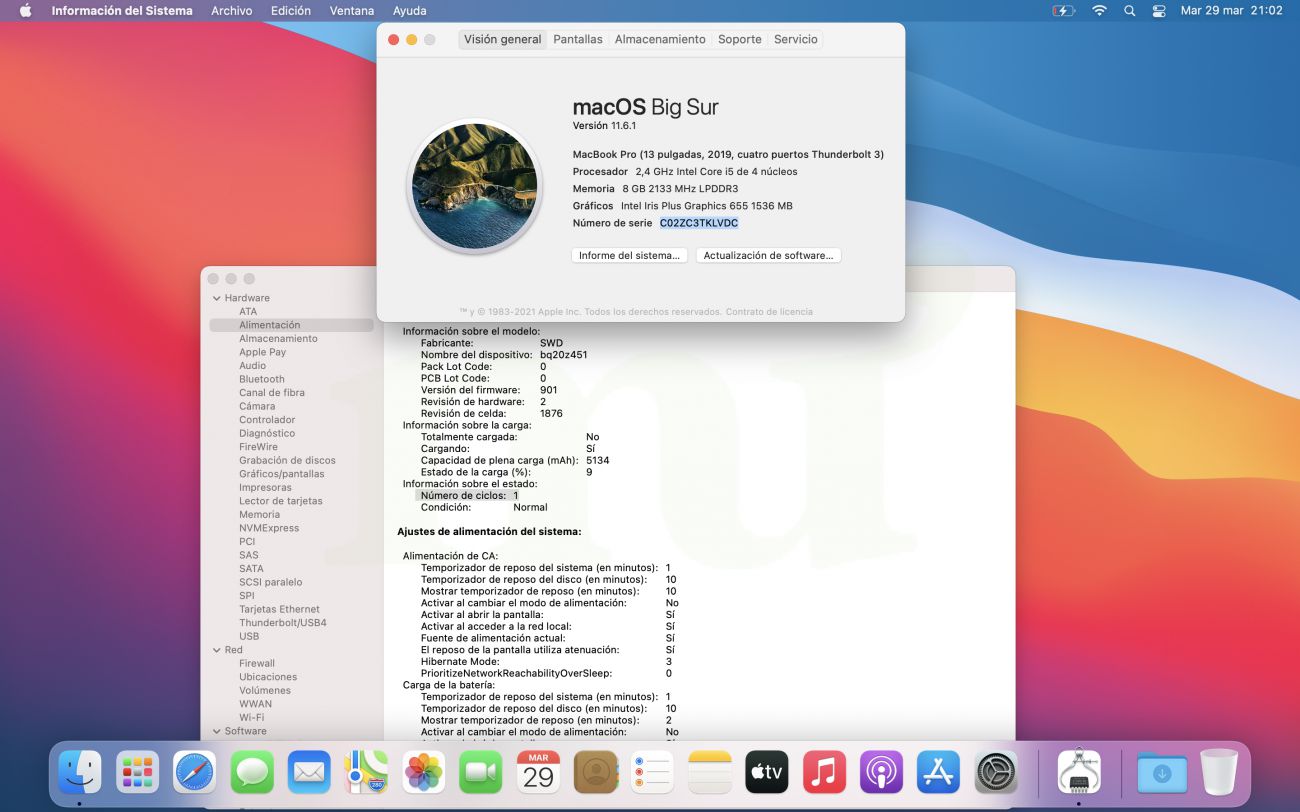
Task: Collapse the Red section
Action: (216, 650)
